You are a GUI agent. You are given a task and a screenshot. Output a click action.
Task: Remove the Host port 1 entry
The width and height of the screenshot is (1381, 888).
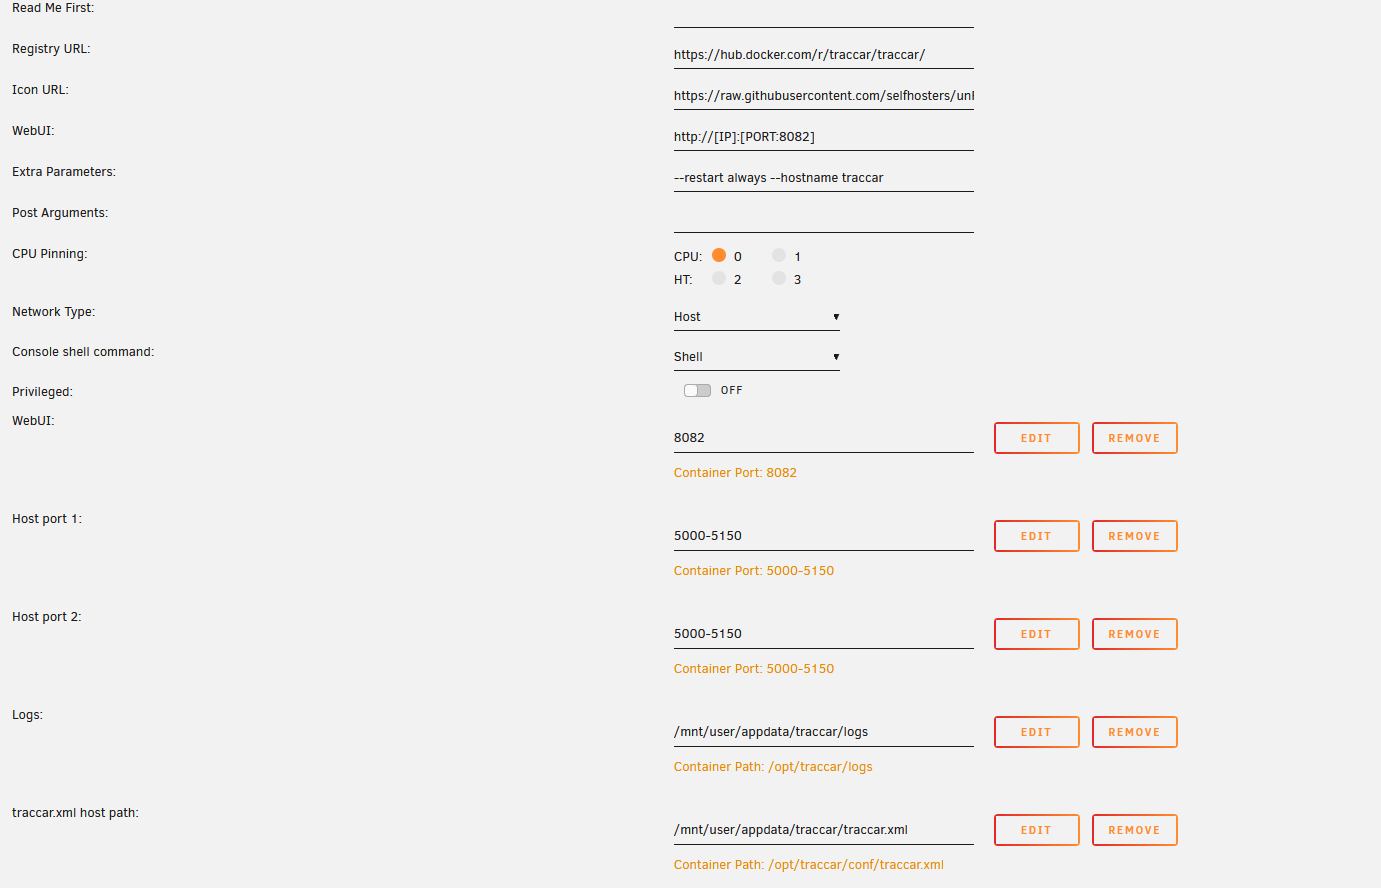[x=1135, y=536]
